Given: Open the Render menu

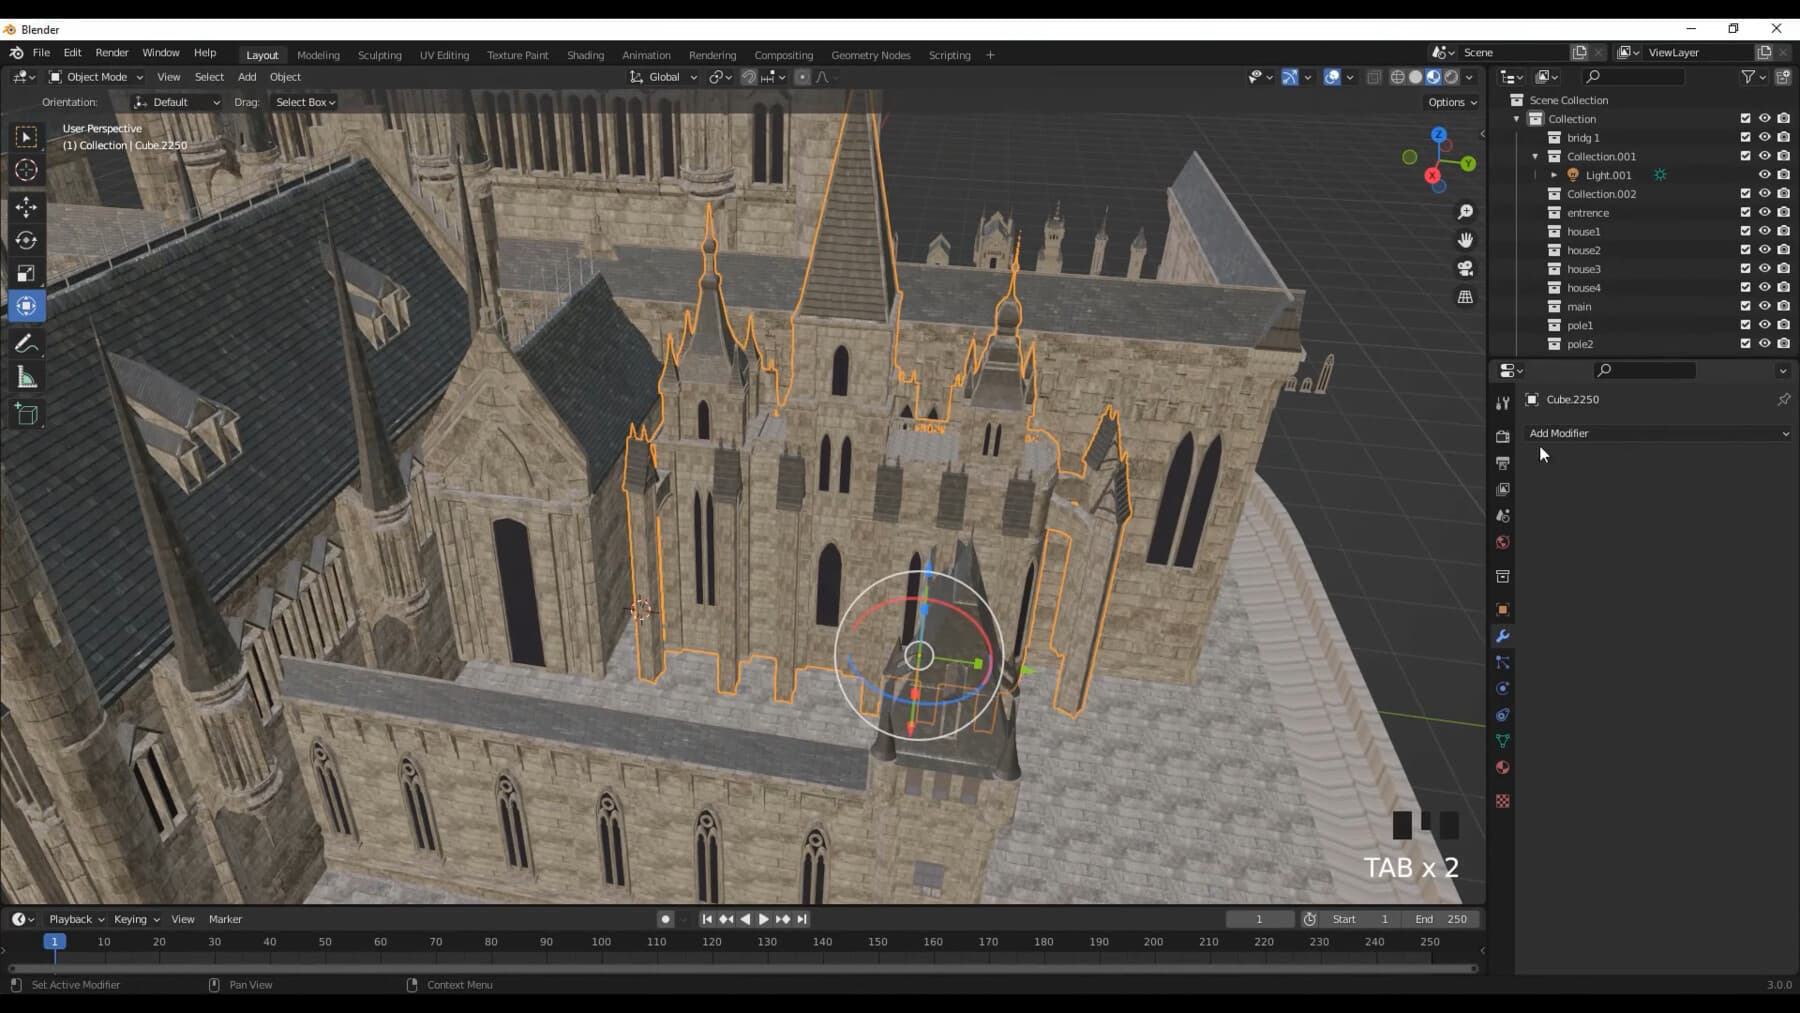Looking at the screenshot, I should pos(112,53).
